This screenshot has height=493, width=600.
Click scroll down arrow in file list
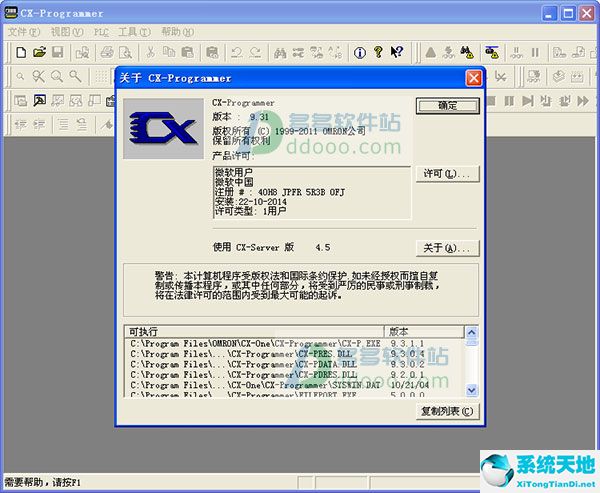(471, 390)
